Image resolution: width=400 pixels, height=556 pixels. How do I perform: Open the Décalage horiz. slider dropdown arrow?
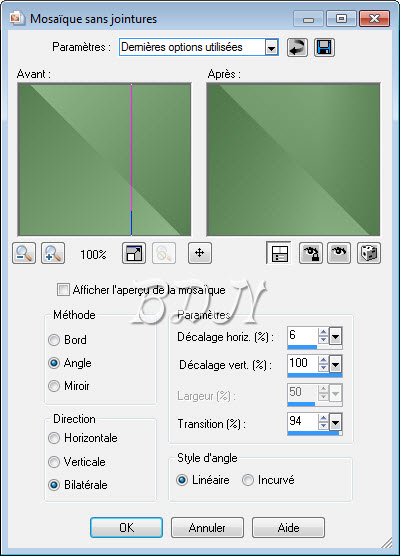[x=335, y=336]
